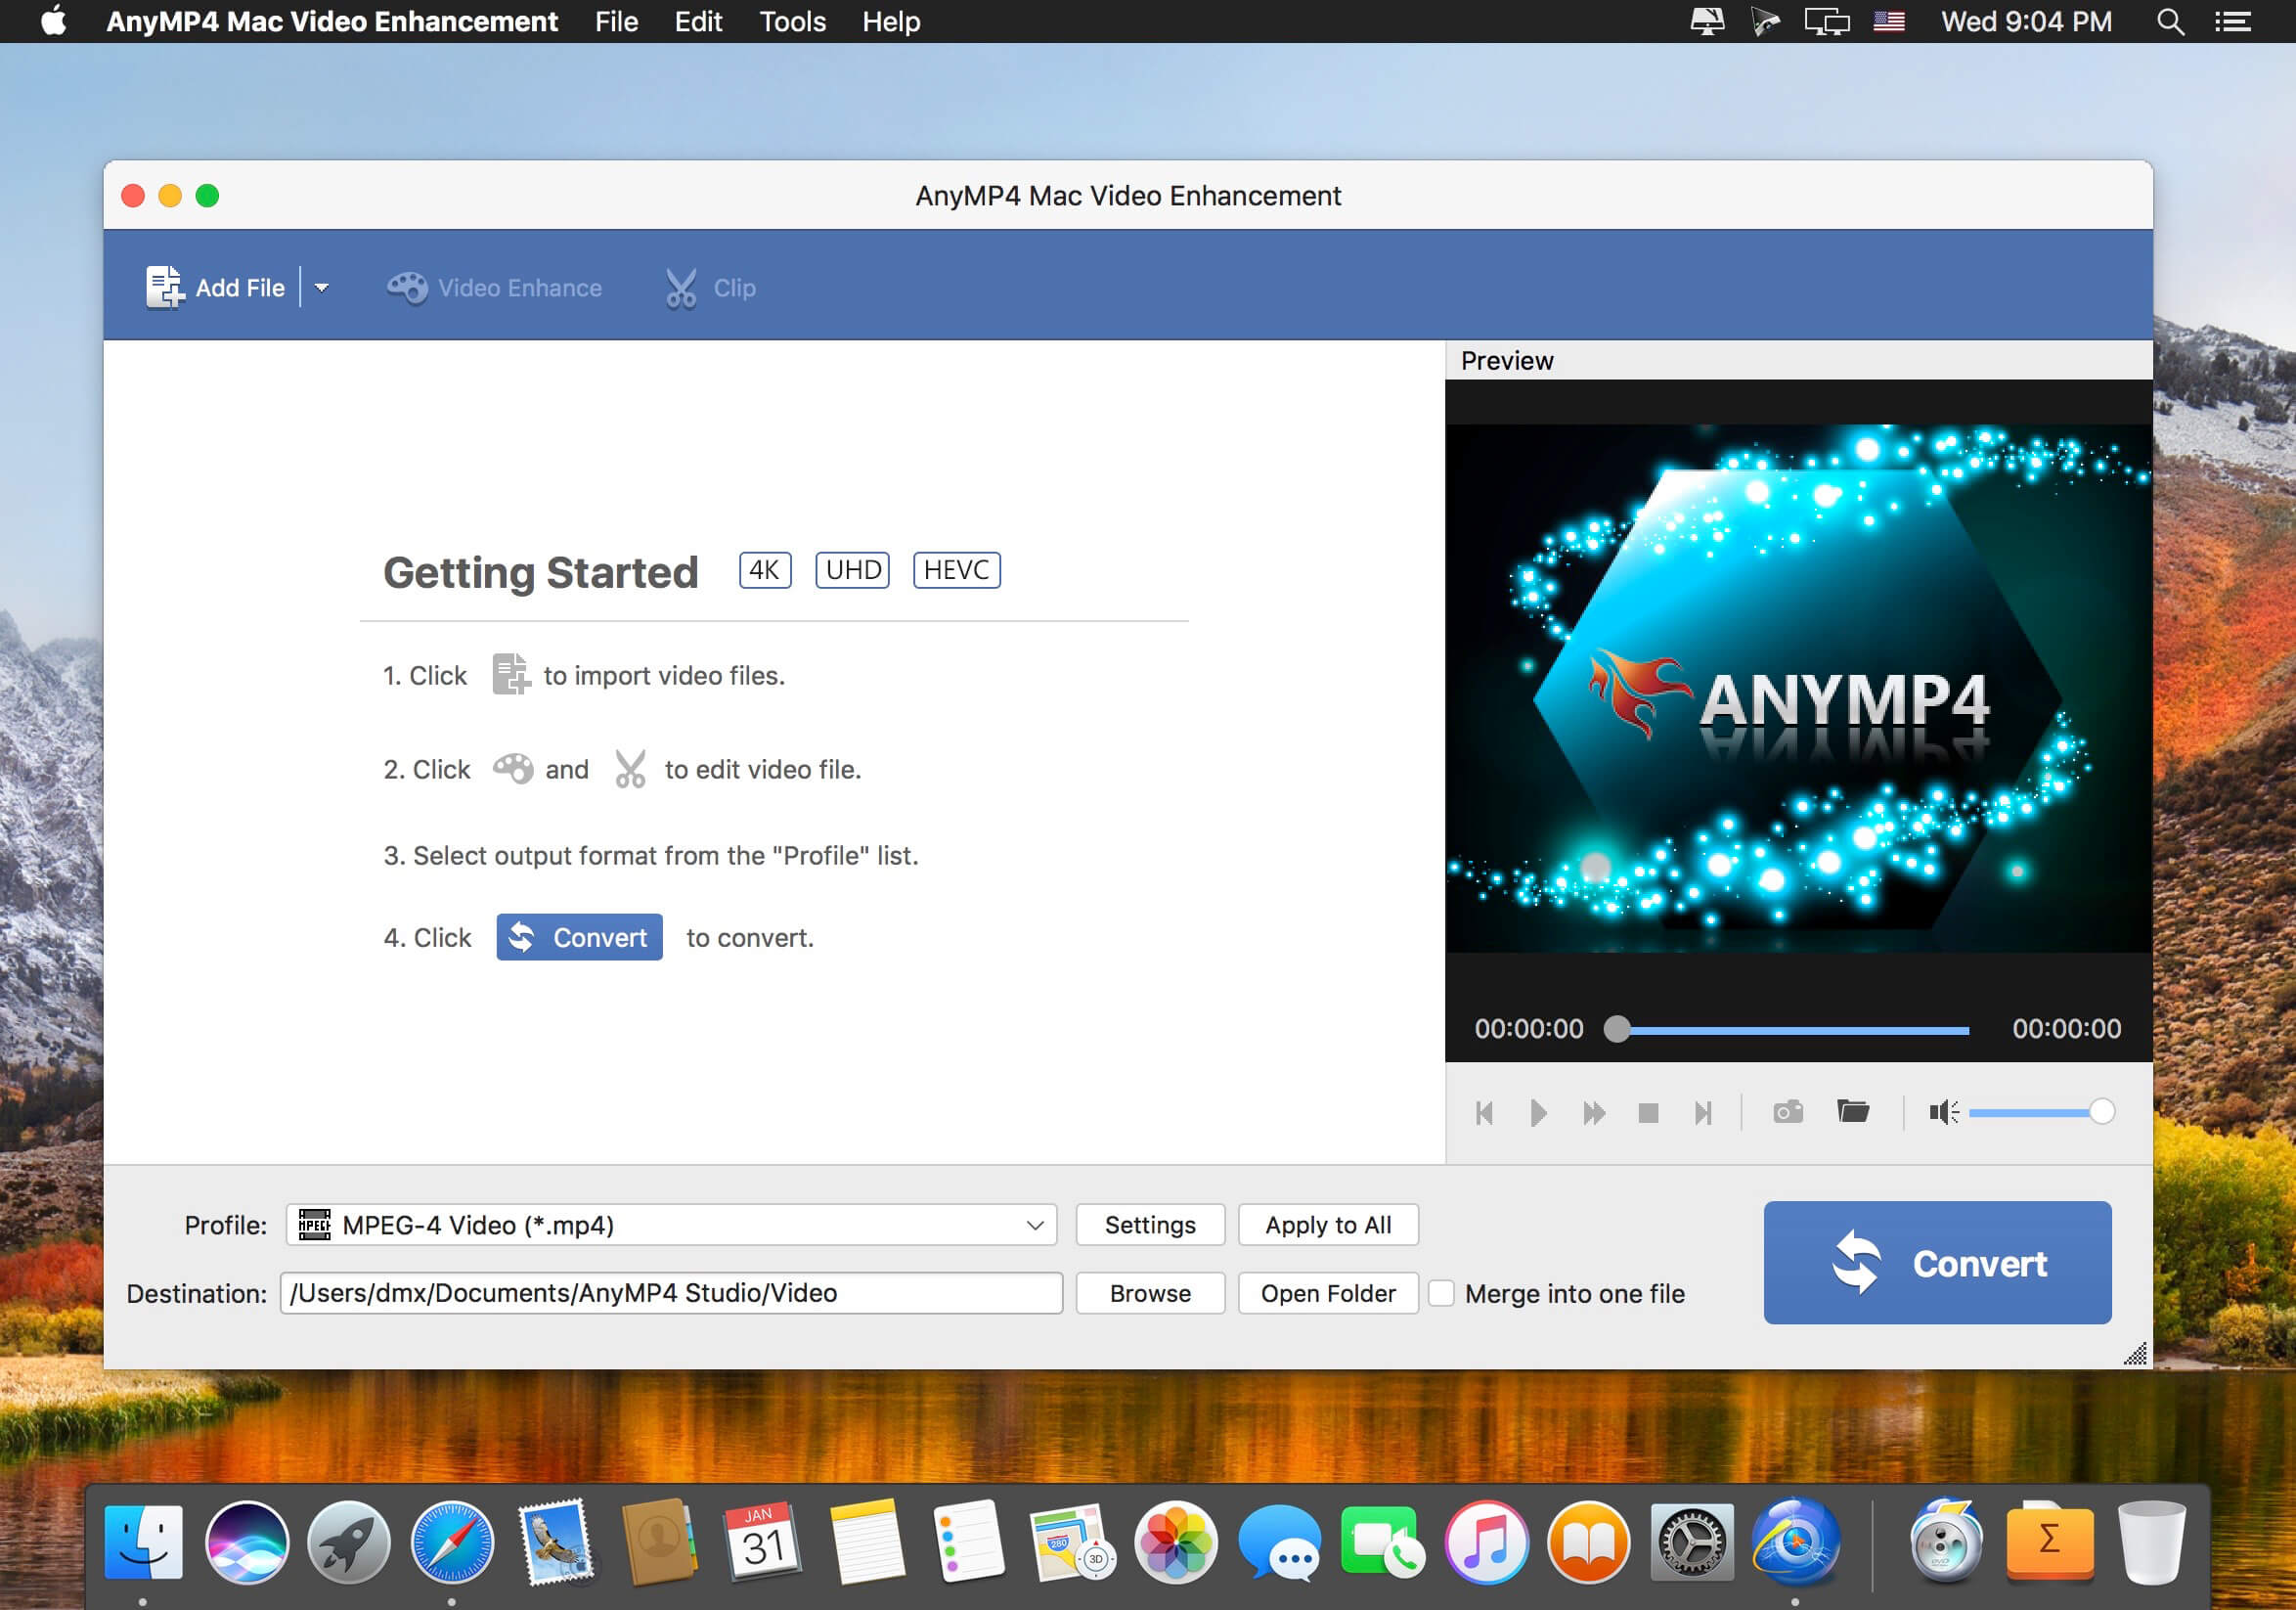Click the fast forward button

[1594, 1113]
